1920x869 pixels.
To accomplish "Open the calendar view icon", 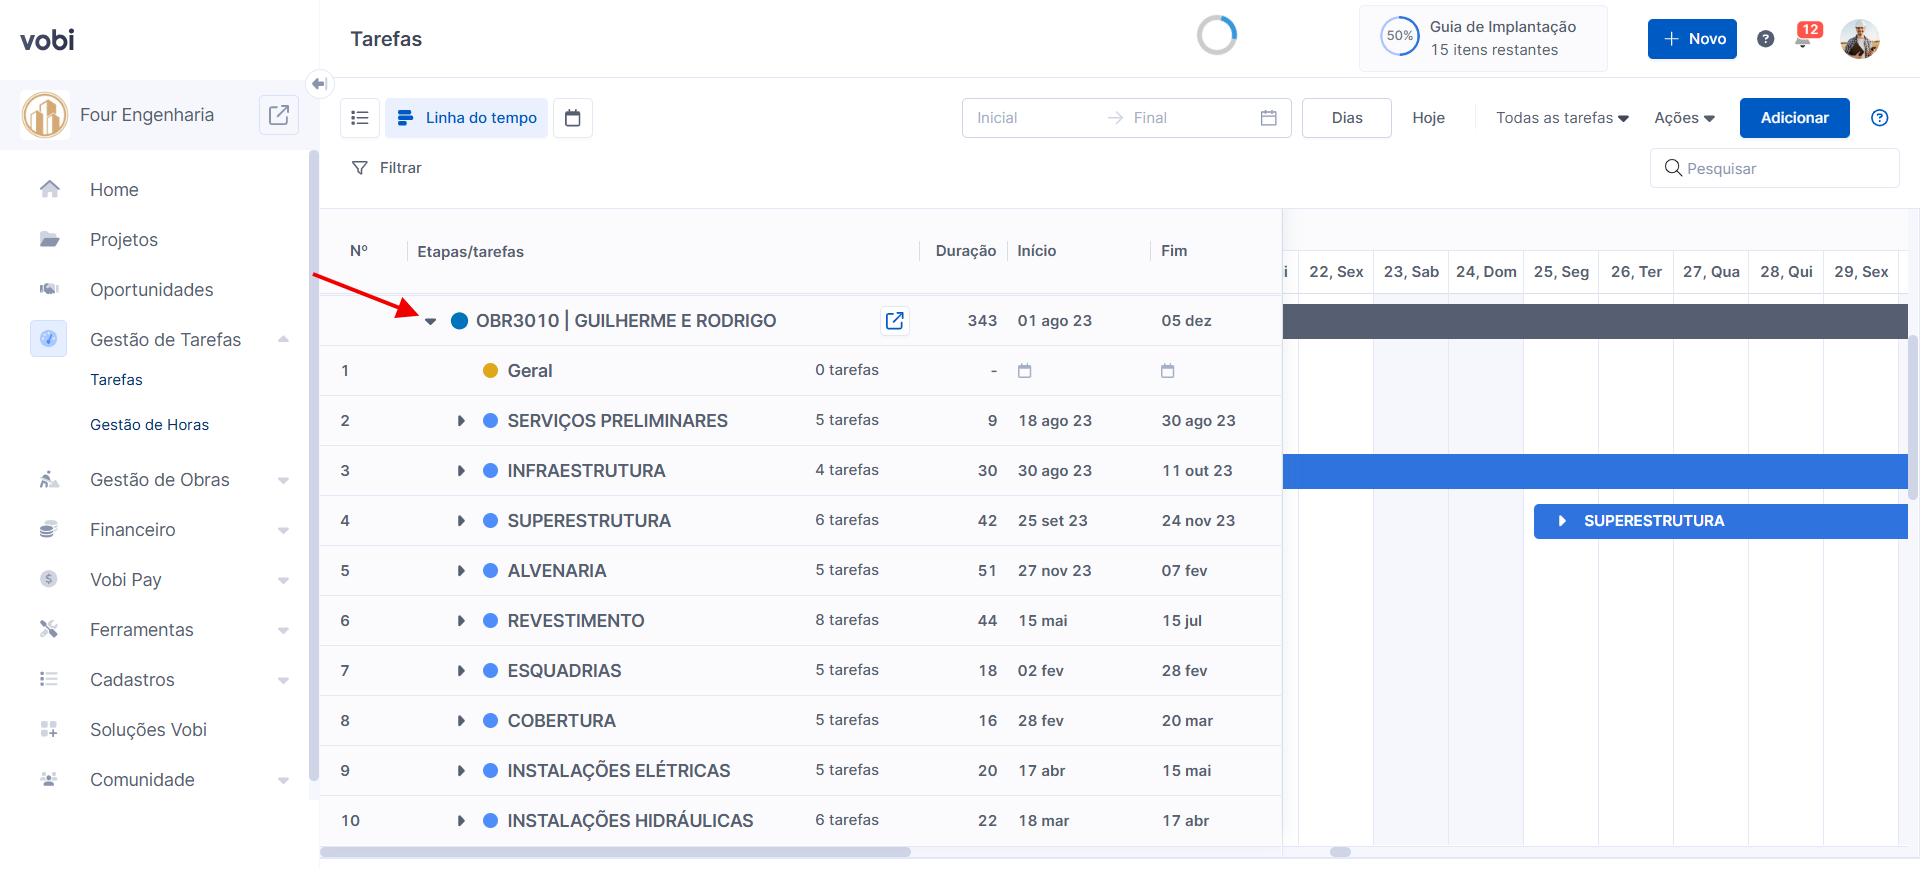I will pos(573,118).
